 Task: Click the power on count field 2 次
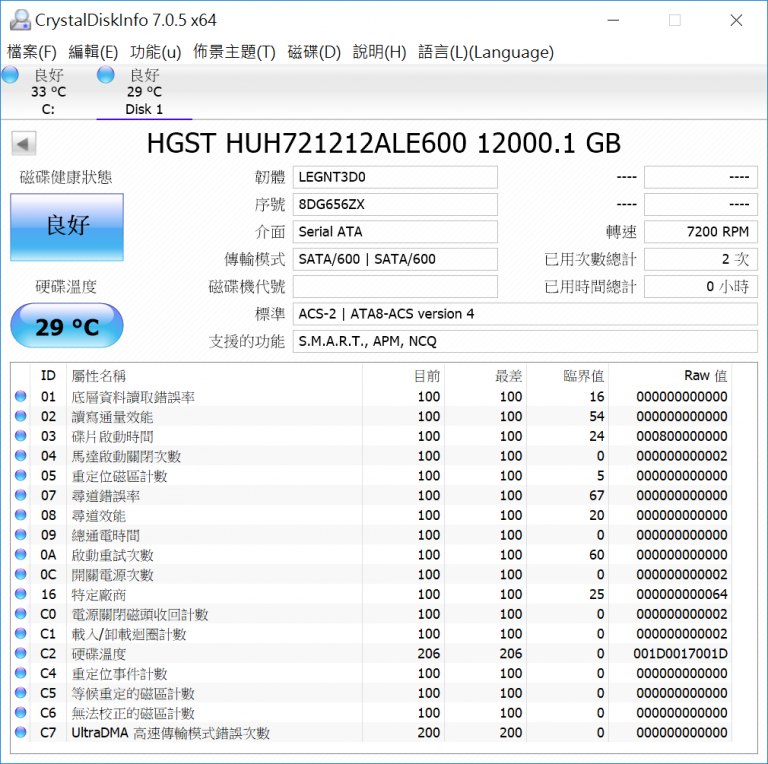pyautogui.click(x=701, y=259)
